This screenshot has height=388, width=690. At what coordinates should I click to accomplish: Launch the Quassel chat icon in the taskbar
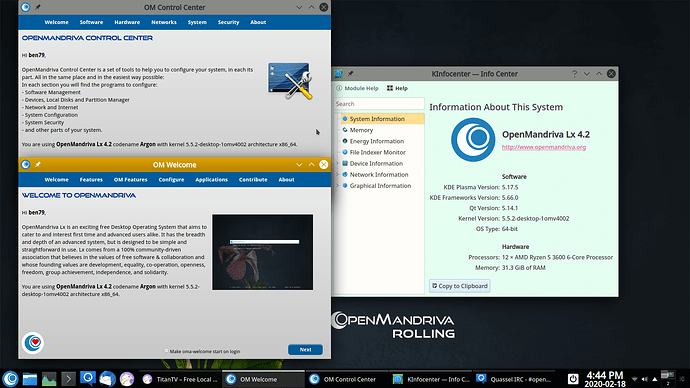tap(88, 379)
